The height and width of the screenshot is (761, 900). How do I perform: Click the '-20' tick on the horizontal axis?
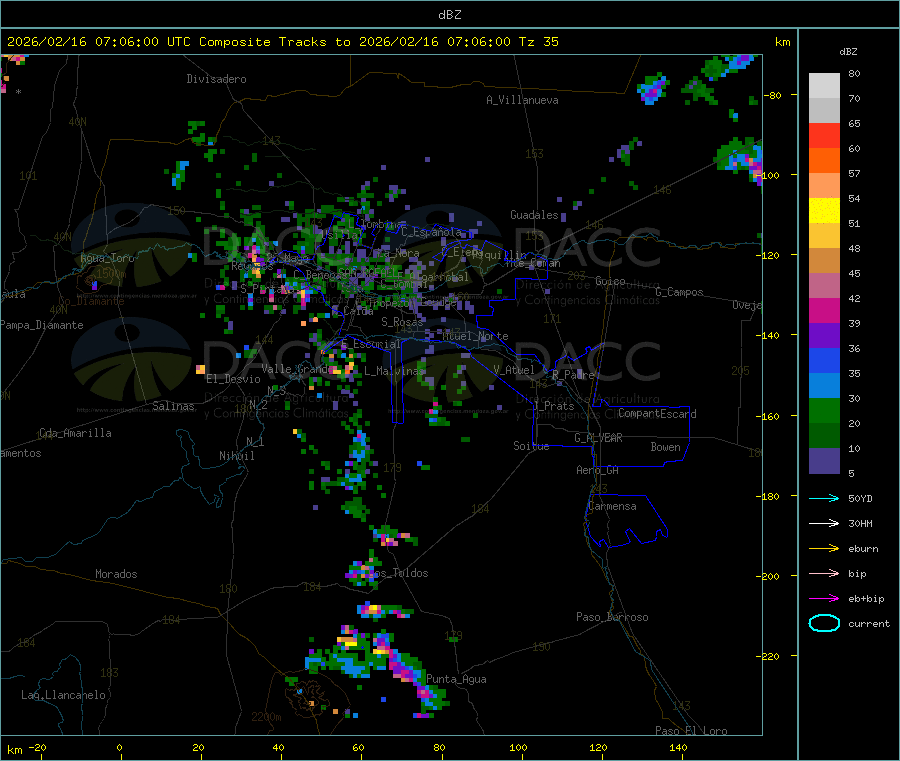[37, 747]
